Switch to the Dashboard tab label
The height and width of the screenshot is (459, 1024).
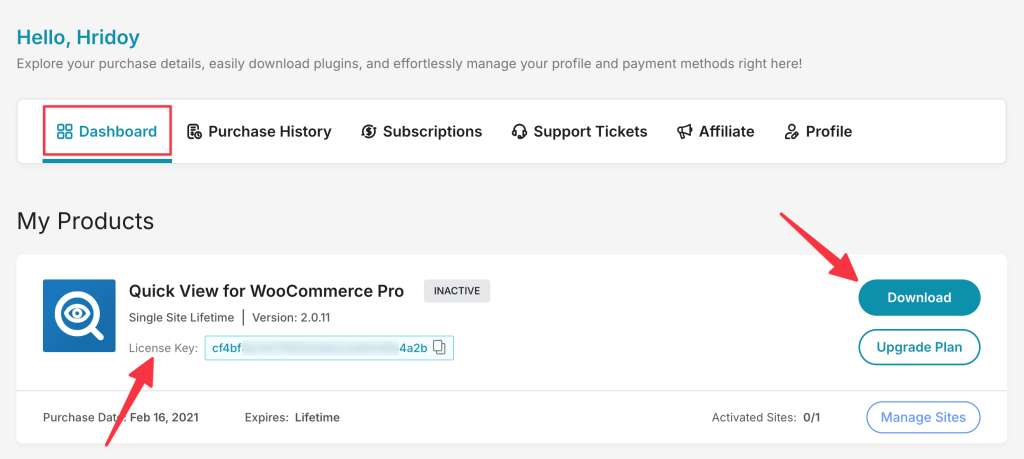(x=118, y=132)
